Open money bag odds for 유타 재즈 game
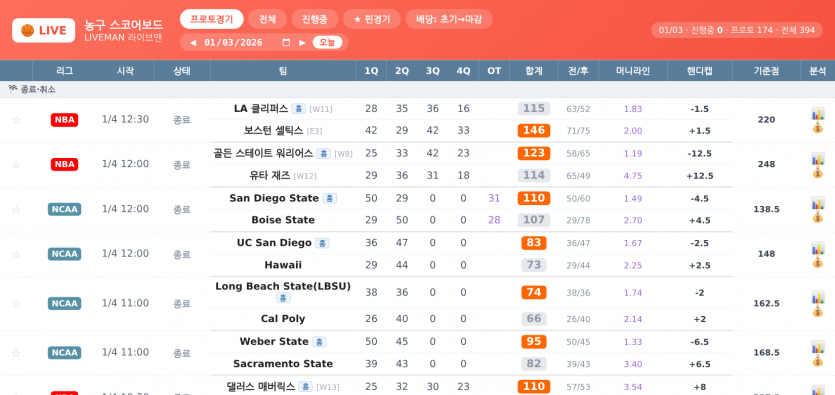 pyautogui.click(x=817, y=172)
